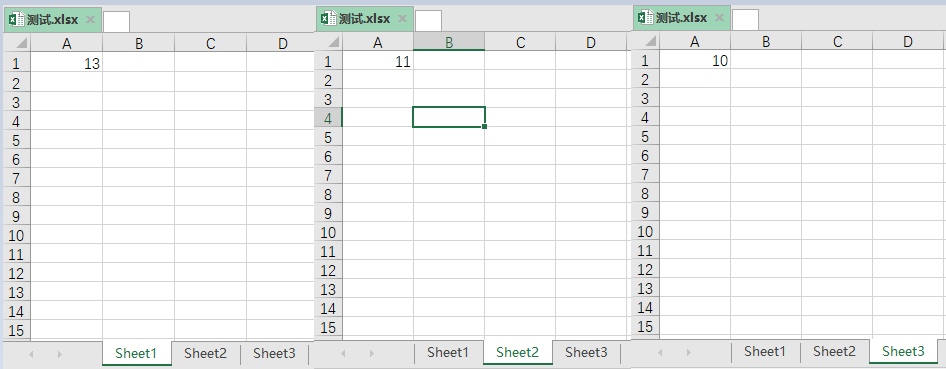
Task: Select the highlighted row 4 header
Action: click(328, 118)
